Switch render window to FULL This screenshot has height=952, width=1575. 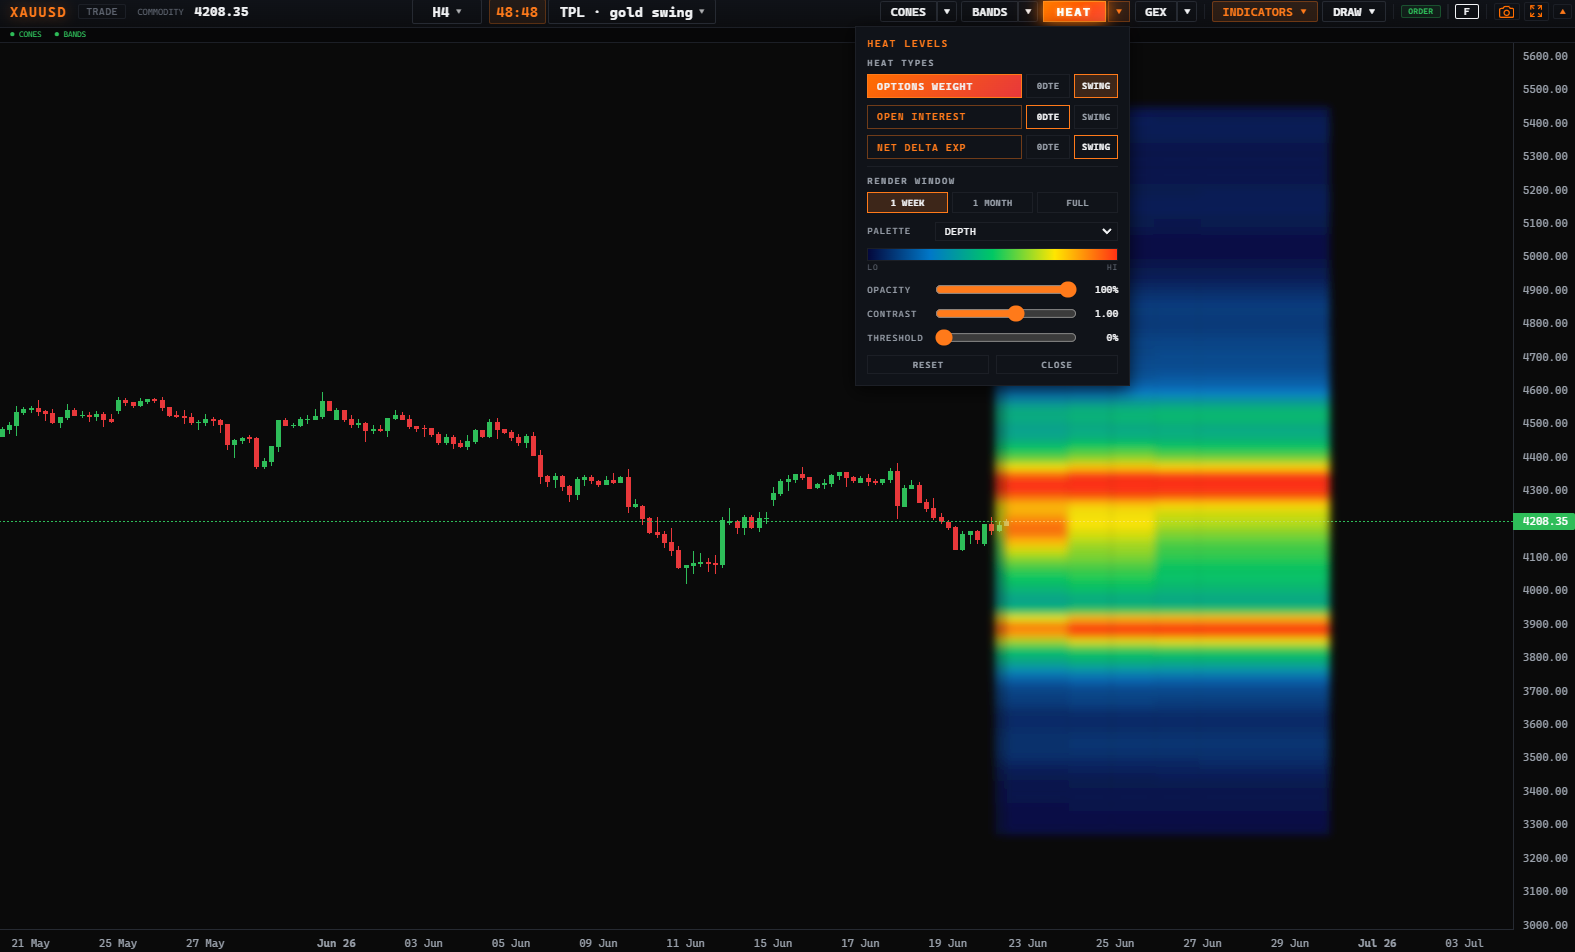point(1077,203)
